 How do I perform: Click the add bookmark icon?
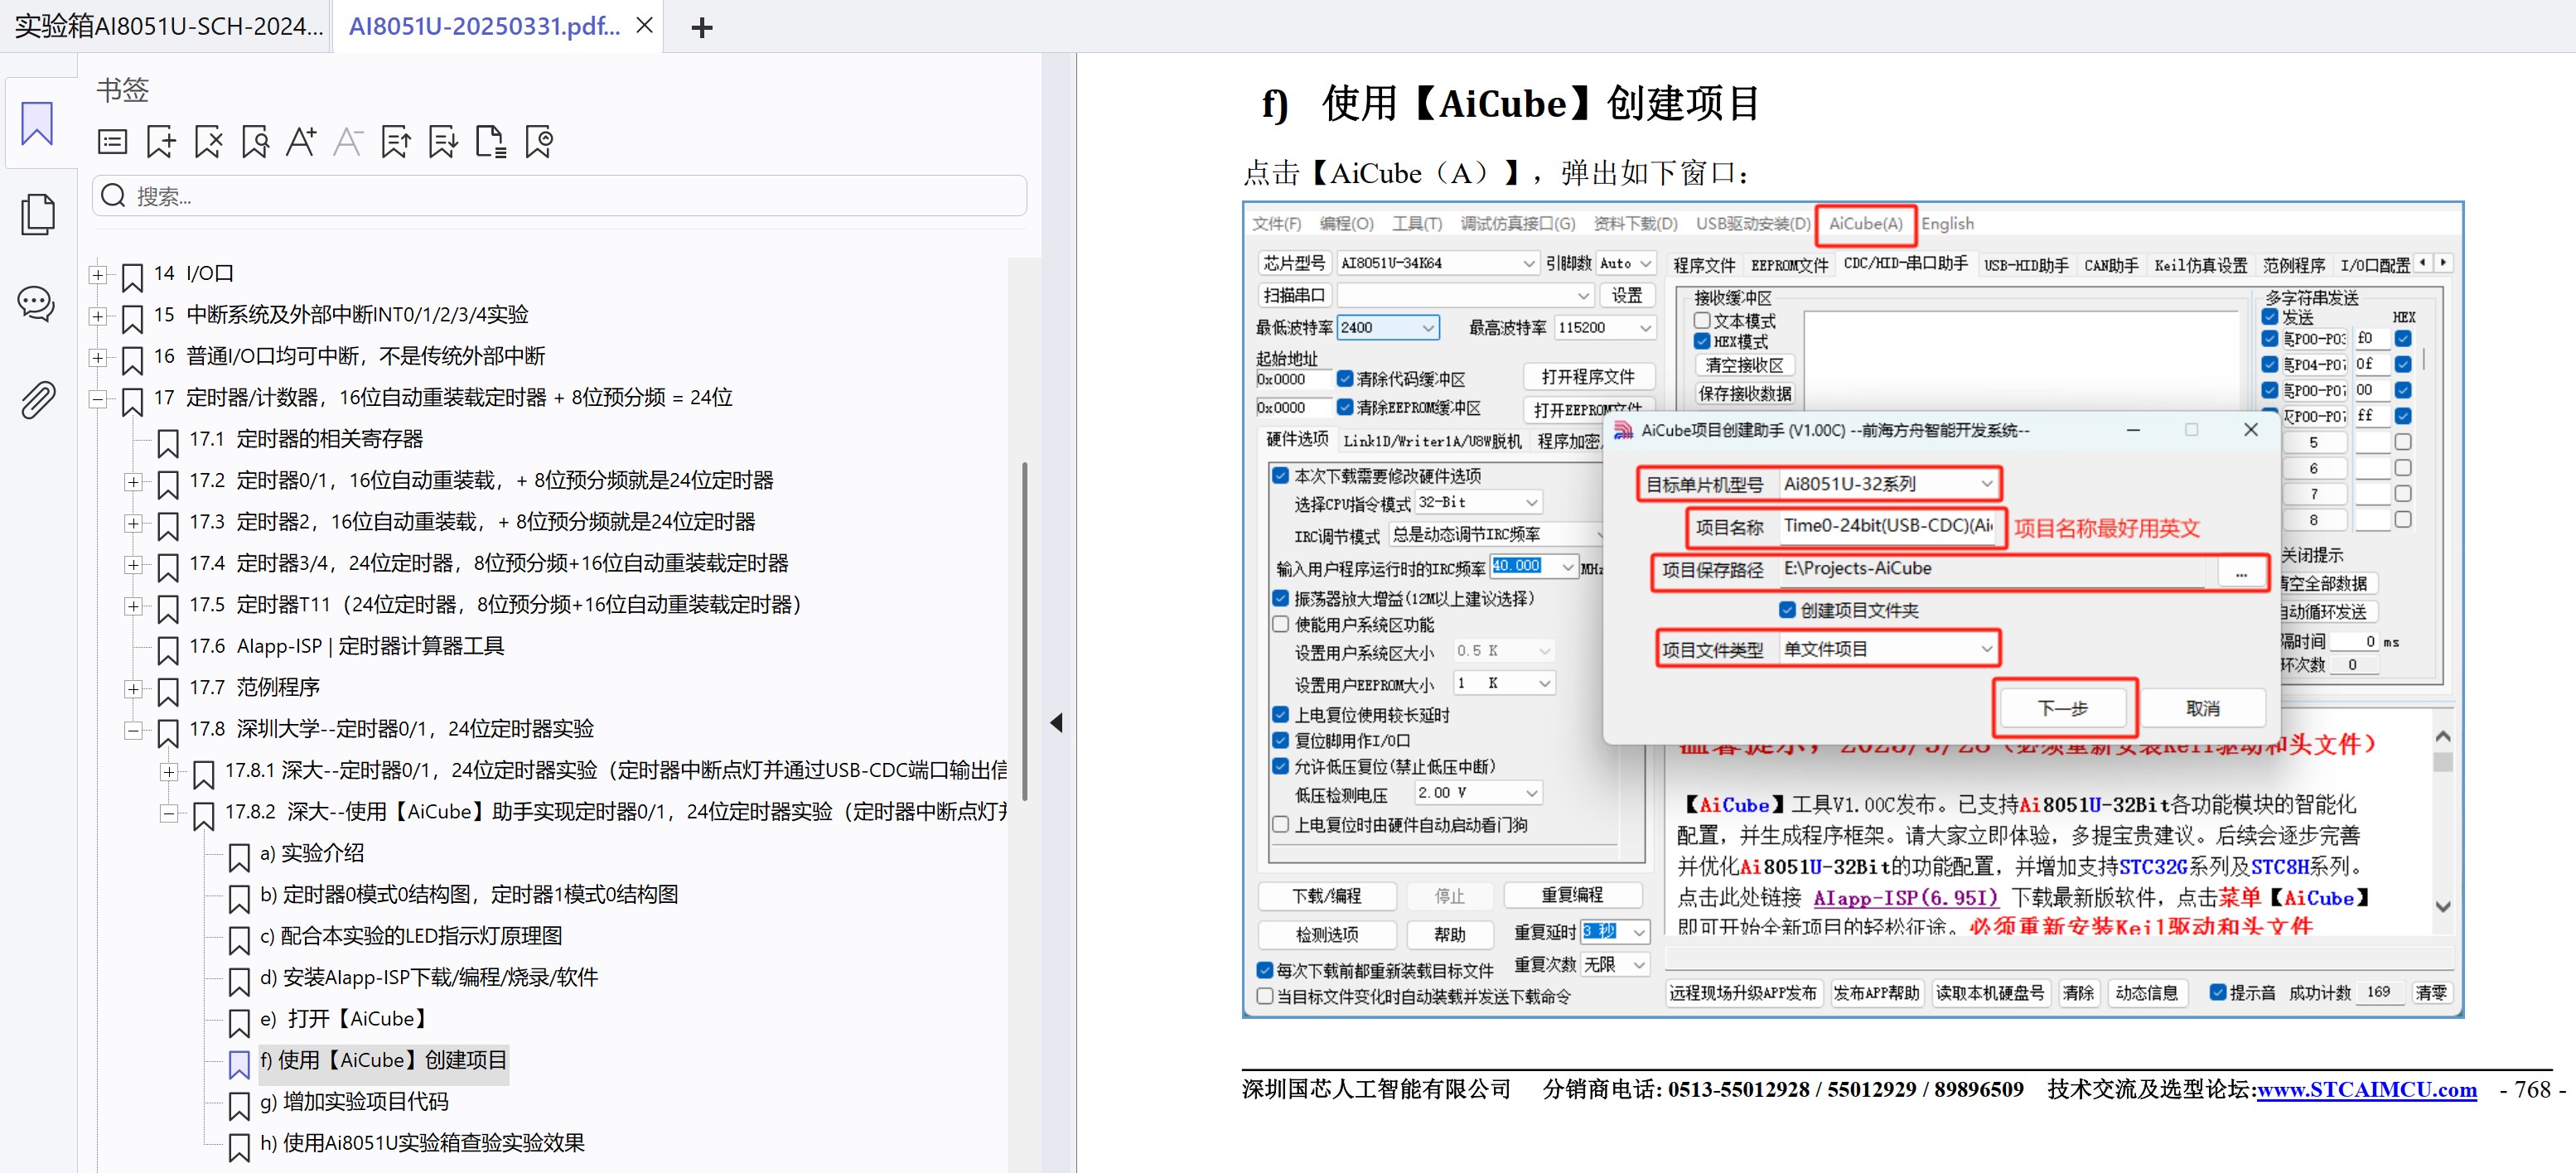(x=160, y=142)
